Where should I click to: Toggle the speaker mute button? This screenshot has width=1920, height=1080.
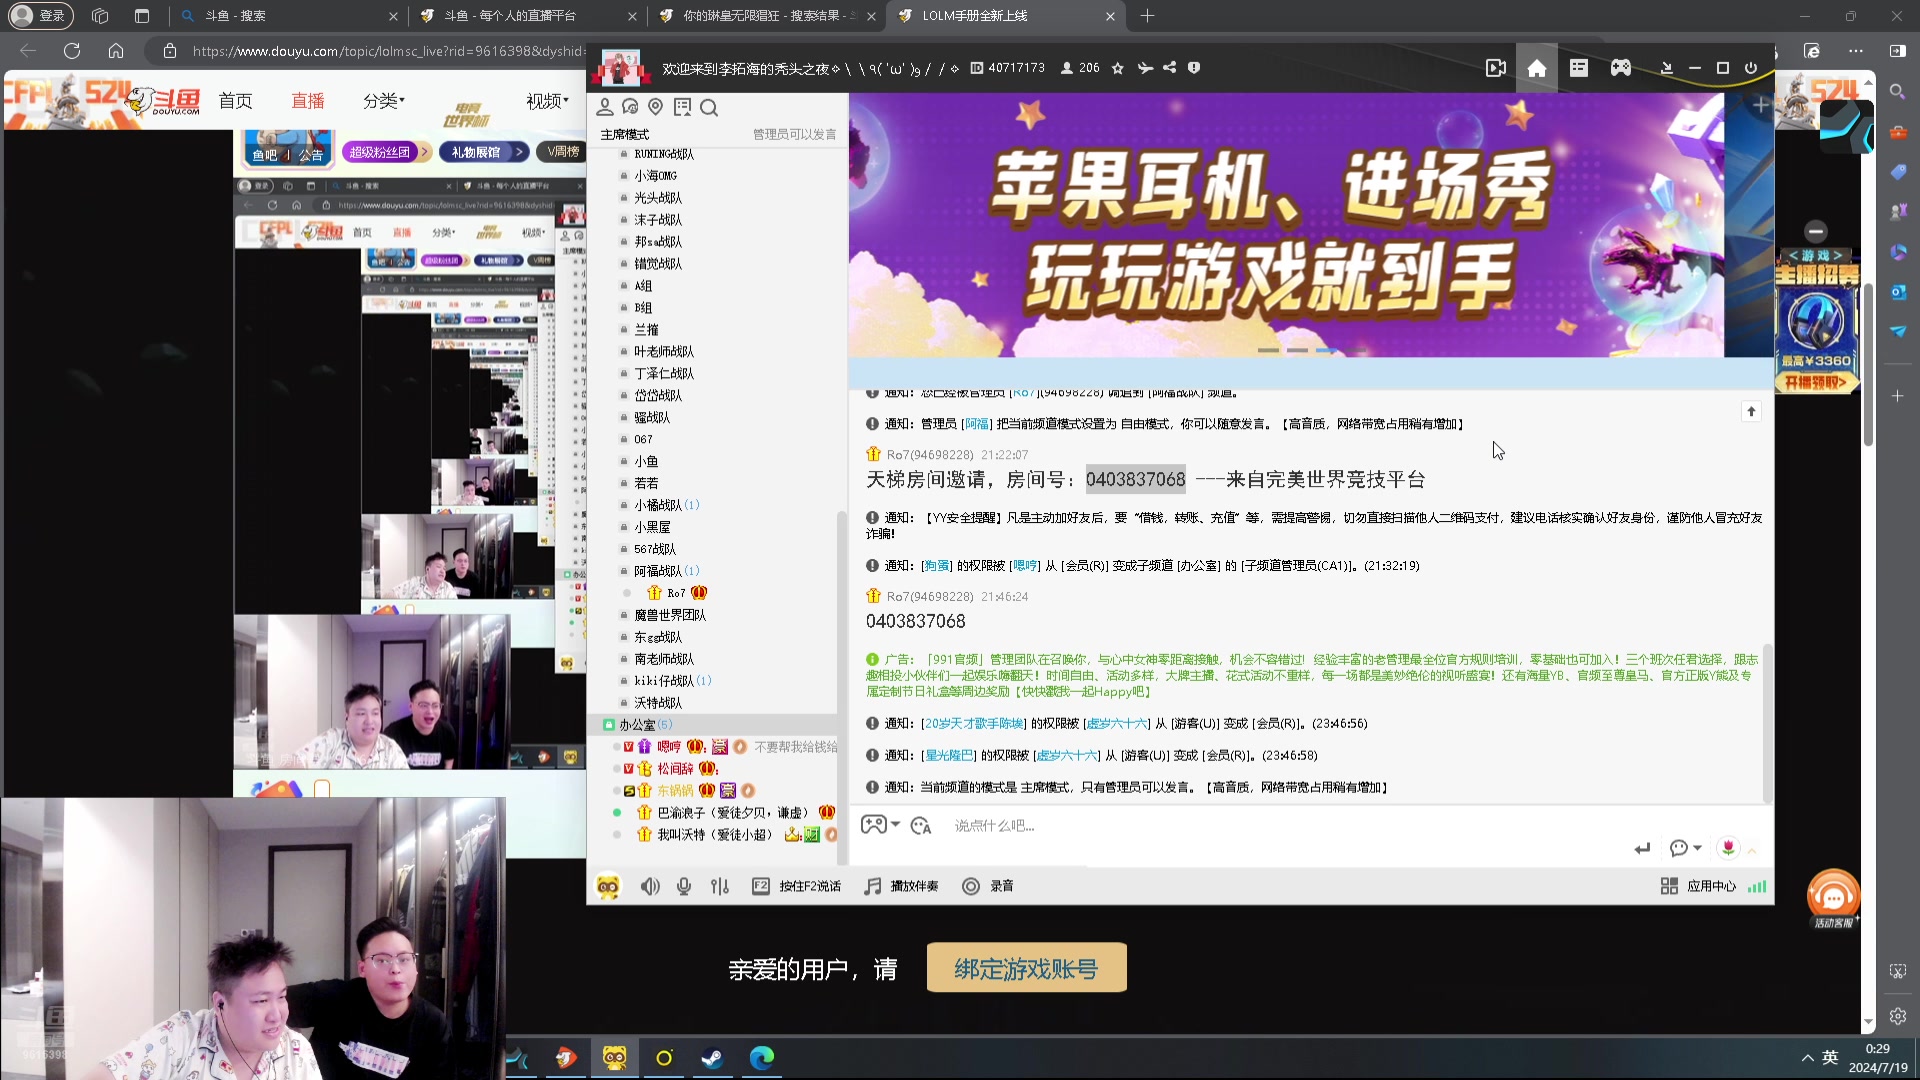click(x=650, y=886)
